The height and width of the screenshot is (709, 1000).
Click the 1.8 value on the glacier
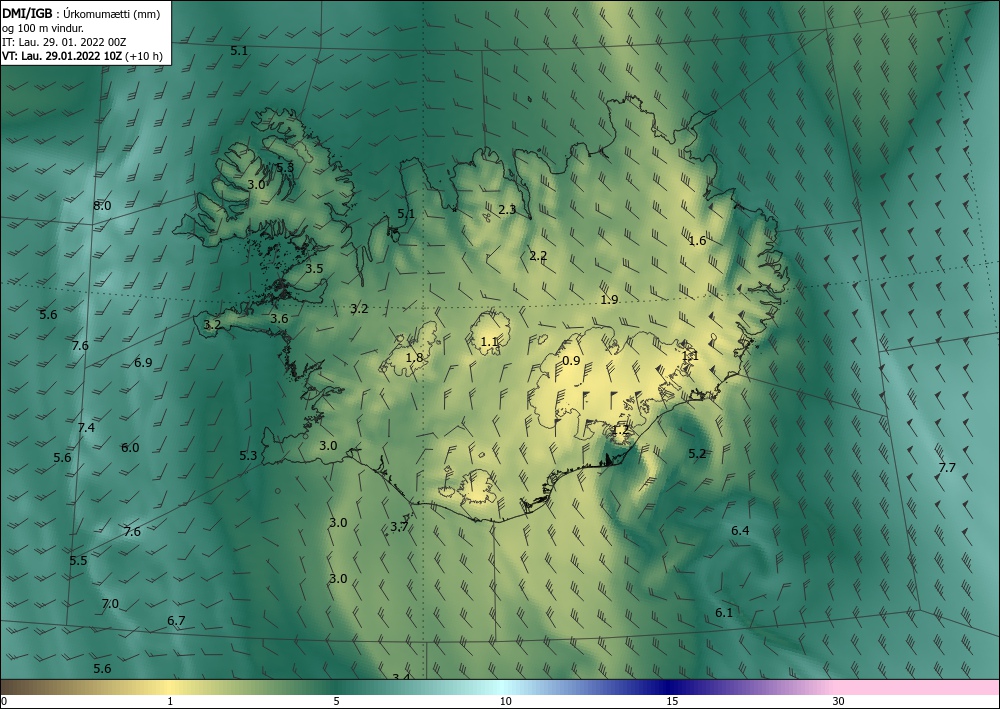pos(415,357)
